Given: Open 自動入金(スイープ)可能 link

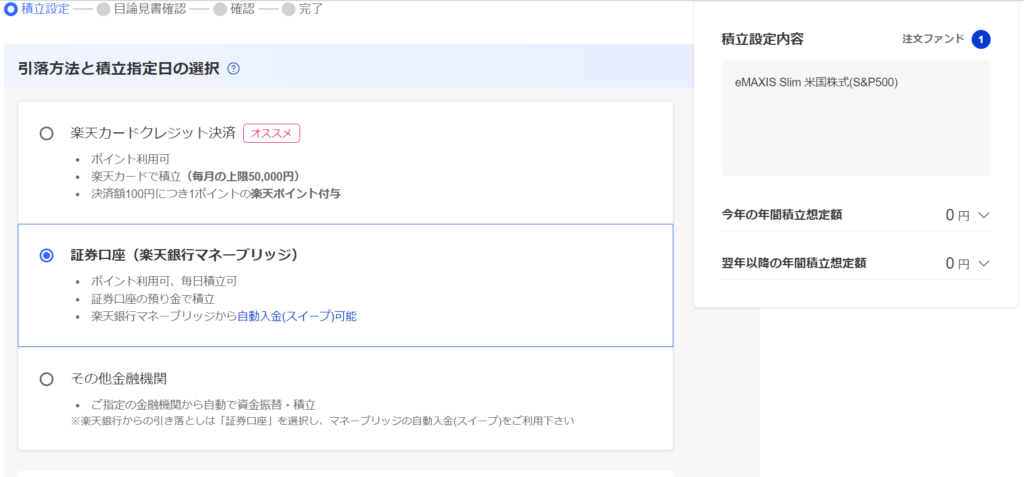Looking at the screenshot, I should pos(297,316).
